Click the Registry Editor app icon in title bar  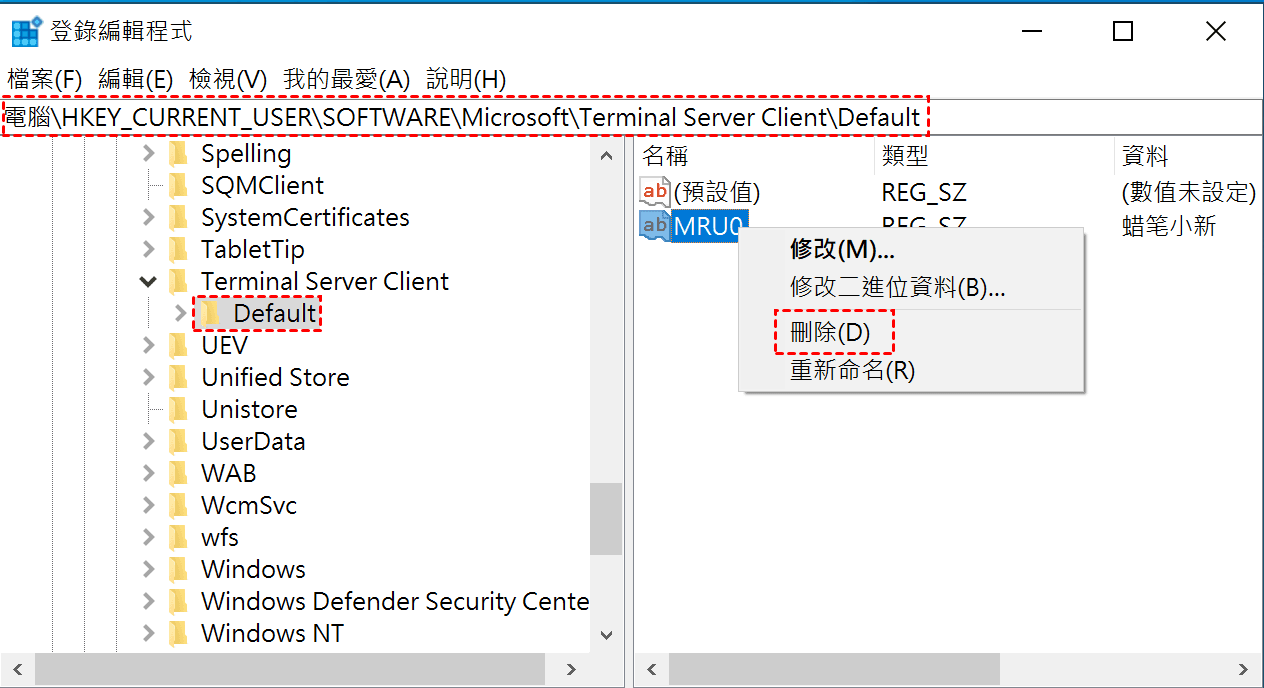coord(26,32)
